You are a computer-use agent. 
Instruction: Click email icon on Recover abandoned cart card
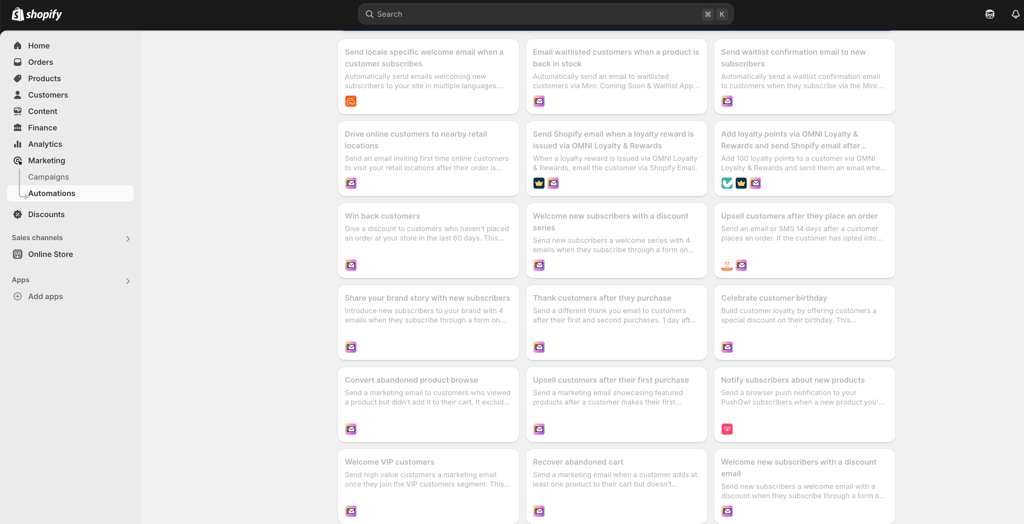coord(539,511)
